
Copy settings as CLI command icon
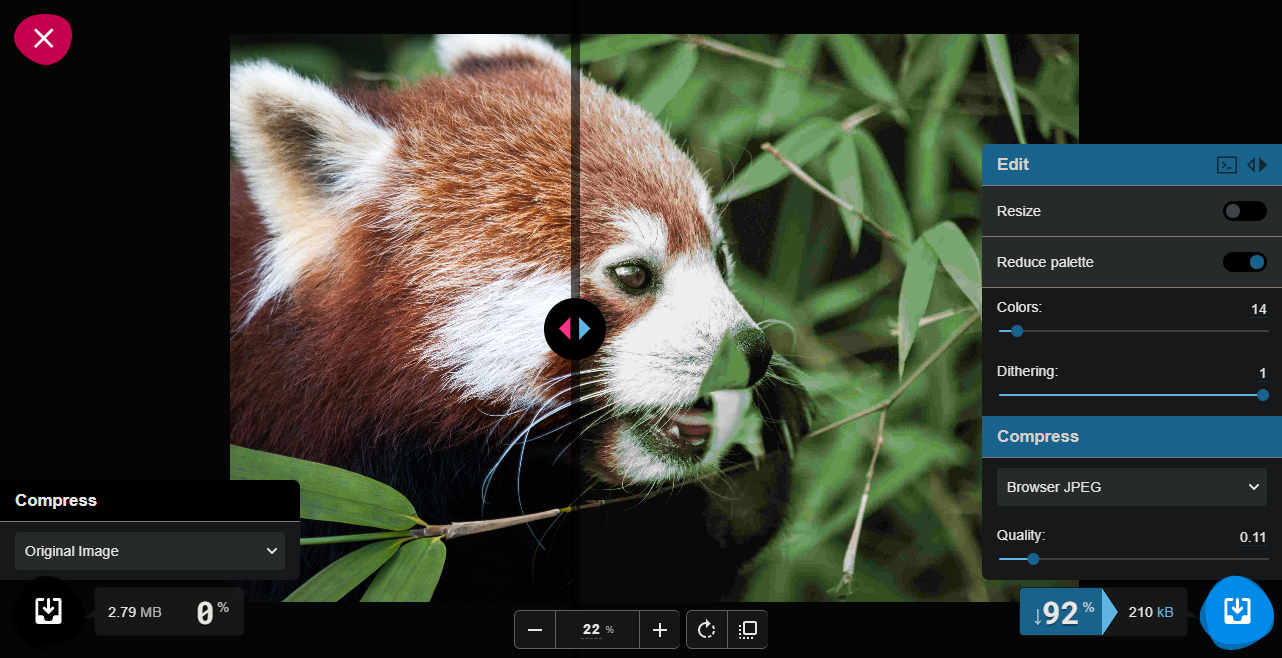[1227, 165]
